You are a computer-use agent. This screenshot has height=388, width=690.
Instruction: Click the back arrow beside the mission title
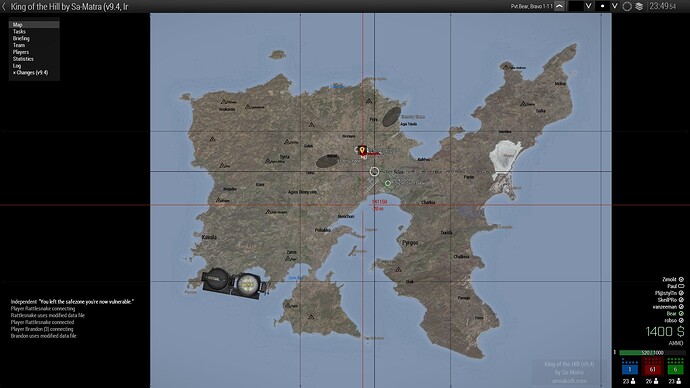[4, 7]
